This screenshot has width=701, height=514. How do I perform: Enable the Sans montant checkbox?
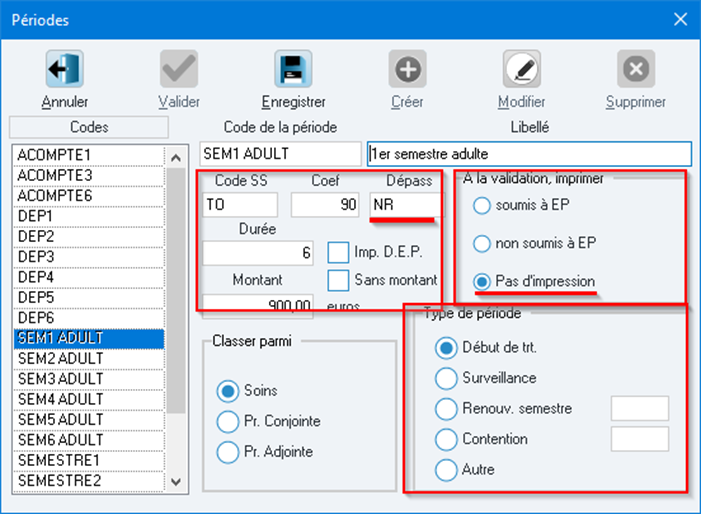click(338, 281)
